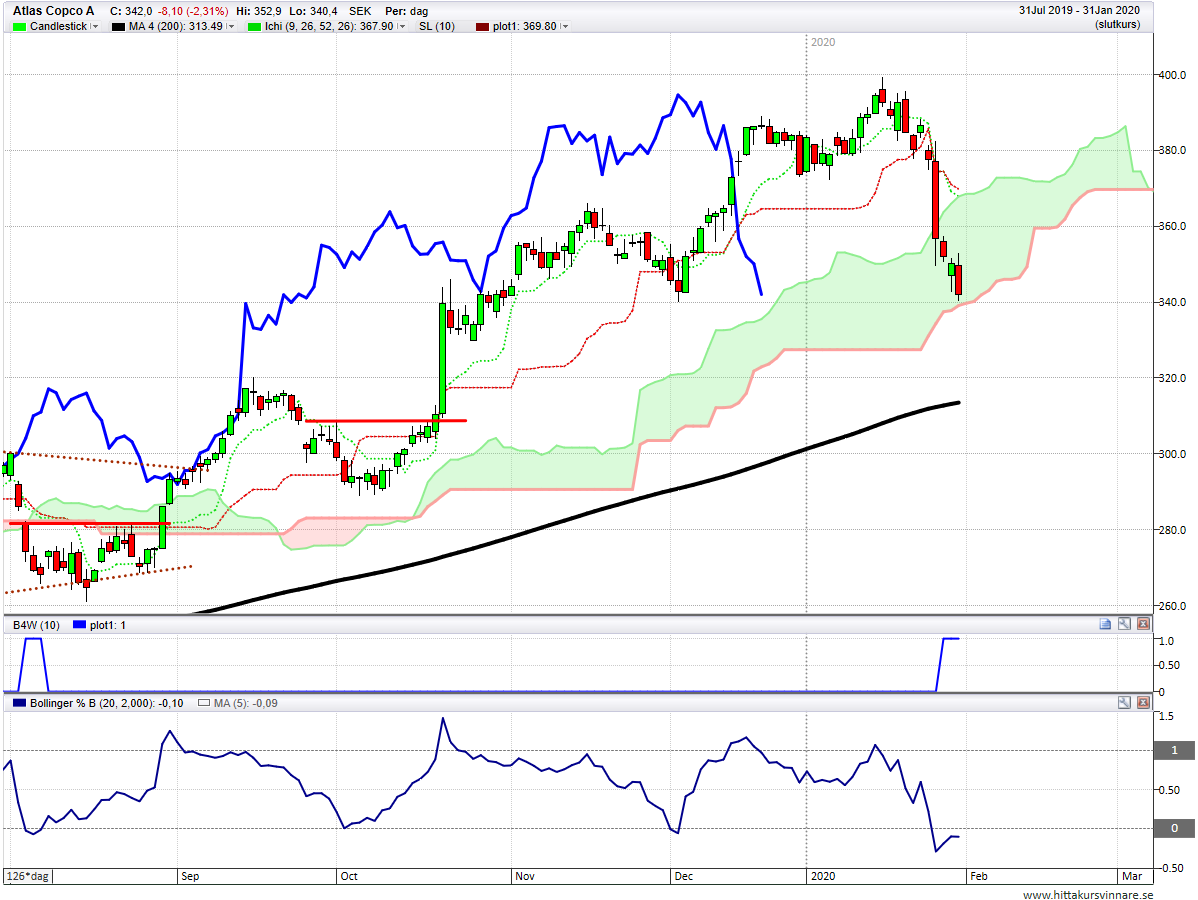Select the SL (10) indicator label
The image size is (1198, 900).
click(x=437, y=26)
